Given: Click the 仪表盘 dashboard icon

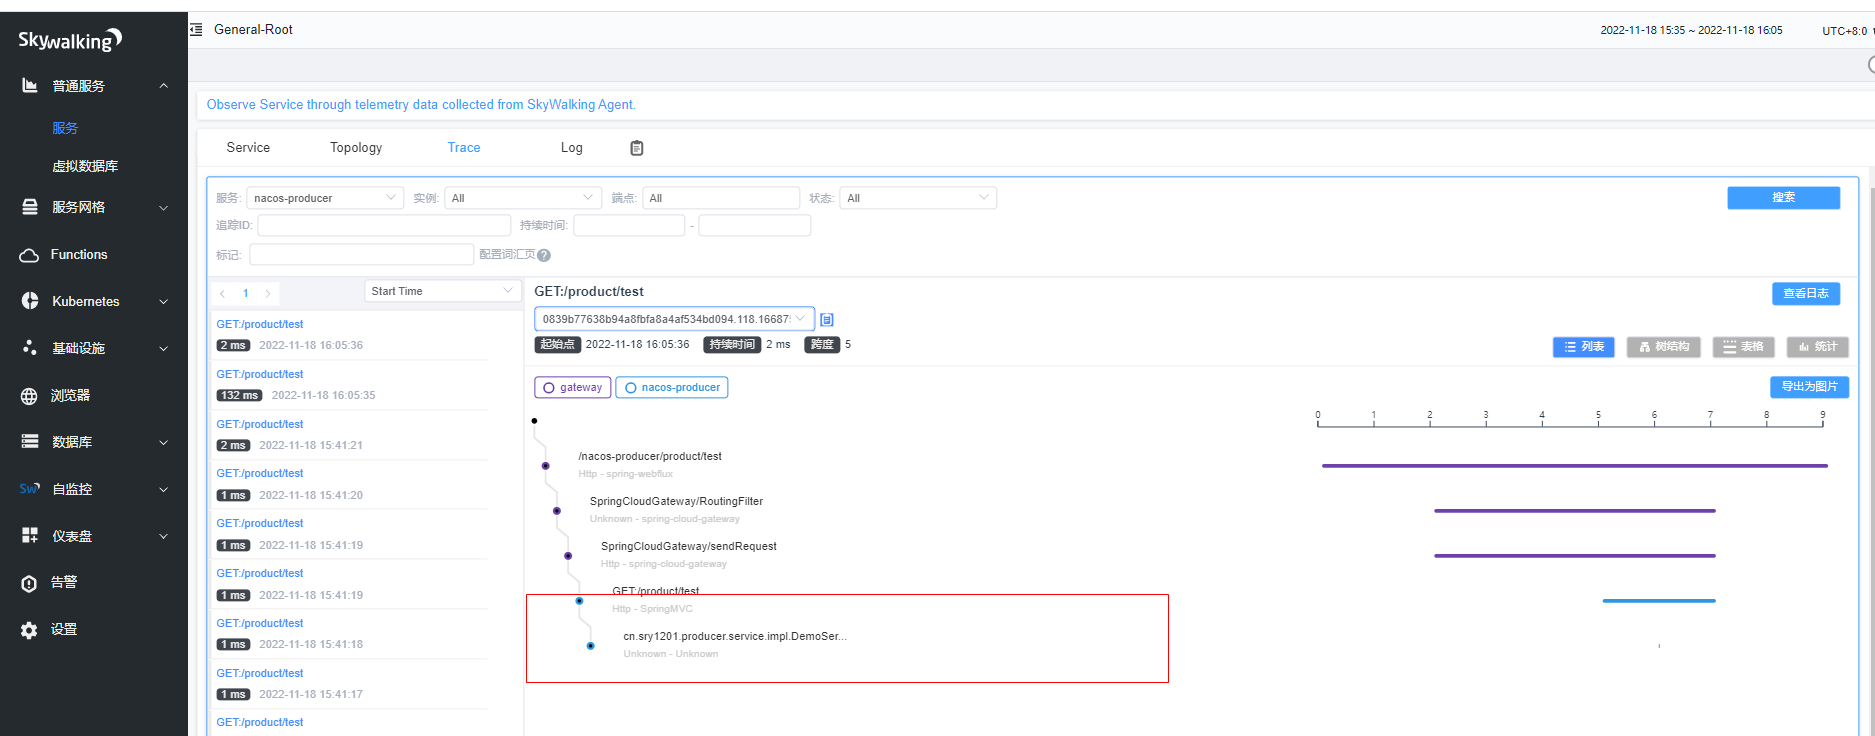Looking at the screenshot, I should (30, 536).
